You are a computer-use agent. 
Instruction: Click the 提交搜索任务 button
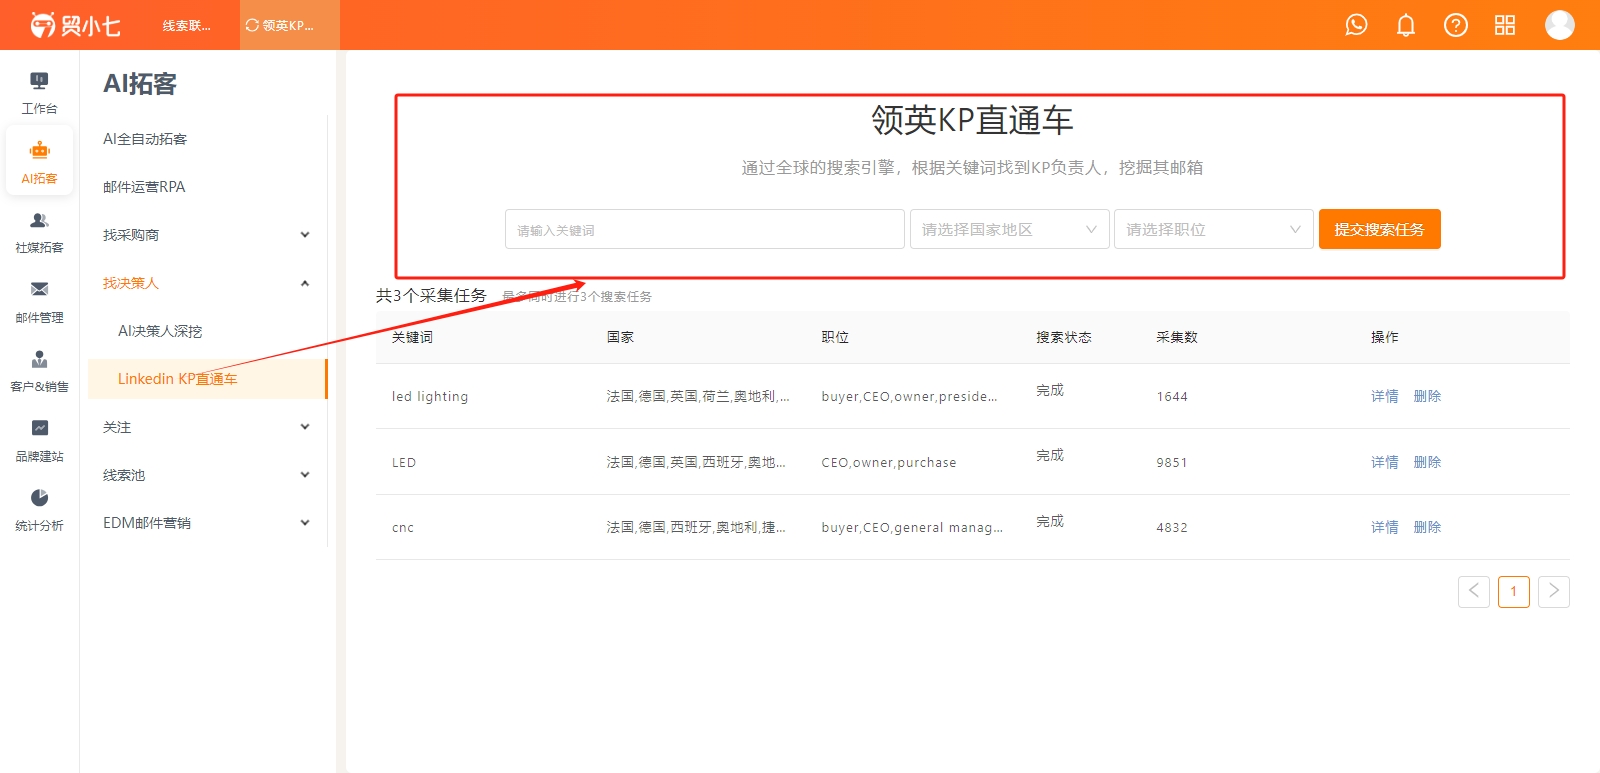pos(1379,229)
